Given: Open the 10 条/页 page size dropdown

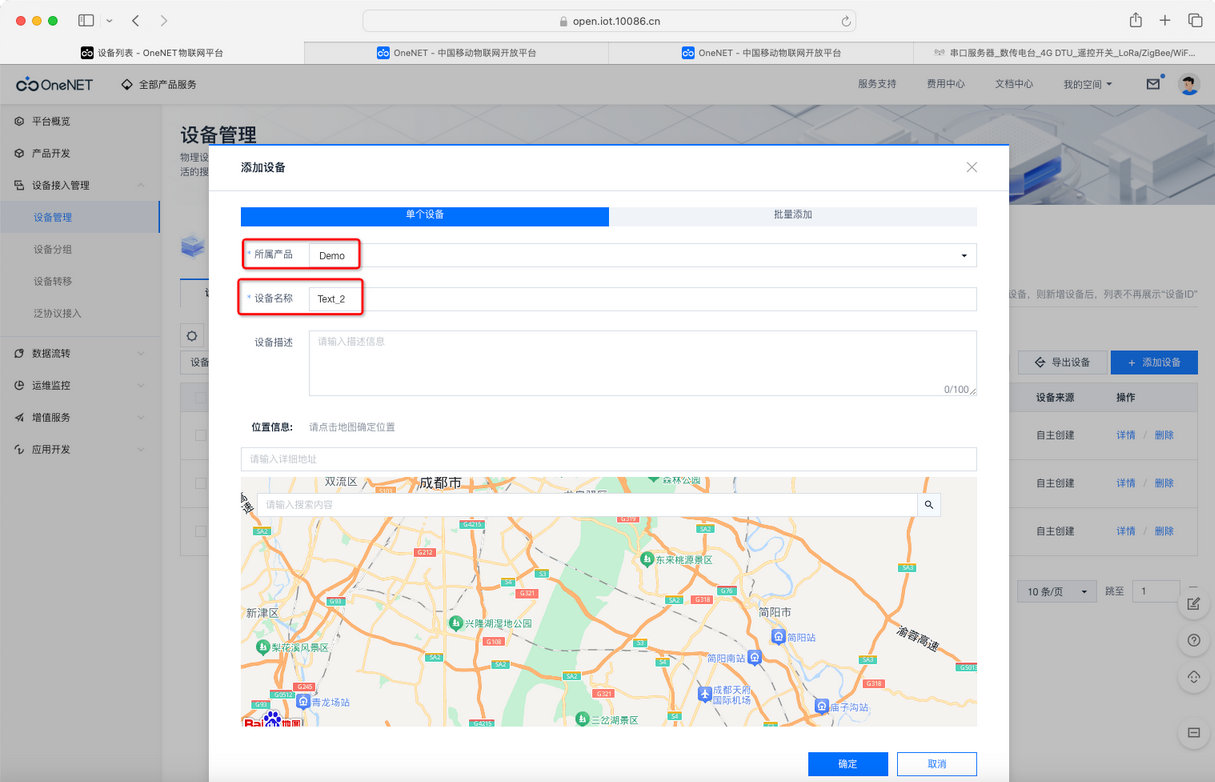Looking at the screenshot, I should click(1056, 591).
